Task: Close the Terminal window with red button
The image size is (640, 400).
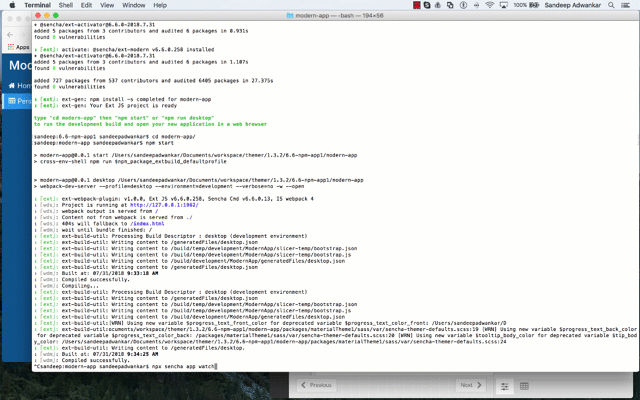Action: click(38, 16)
